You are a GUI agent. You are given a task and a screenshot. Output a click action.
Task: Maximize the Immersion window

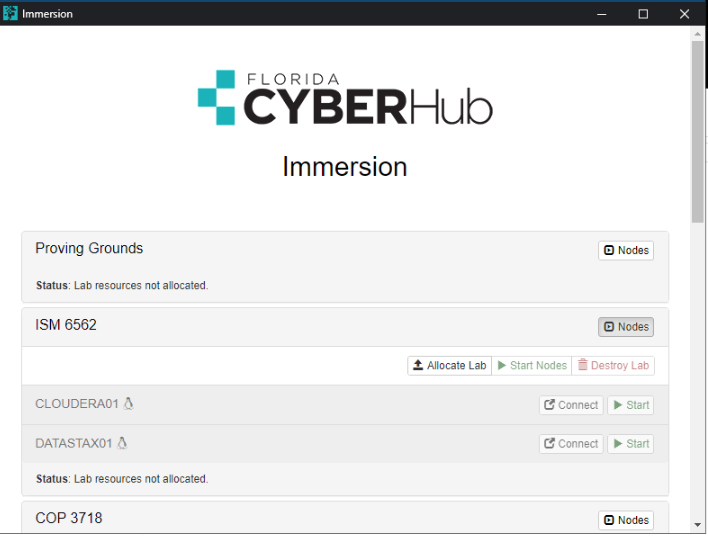click(643, 14)
